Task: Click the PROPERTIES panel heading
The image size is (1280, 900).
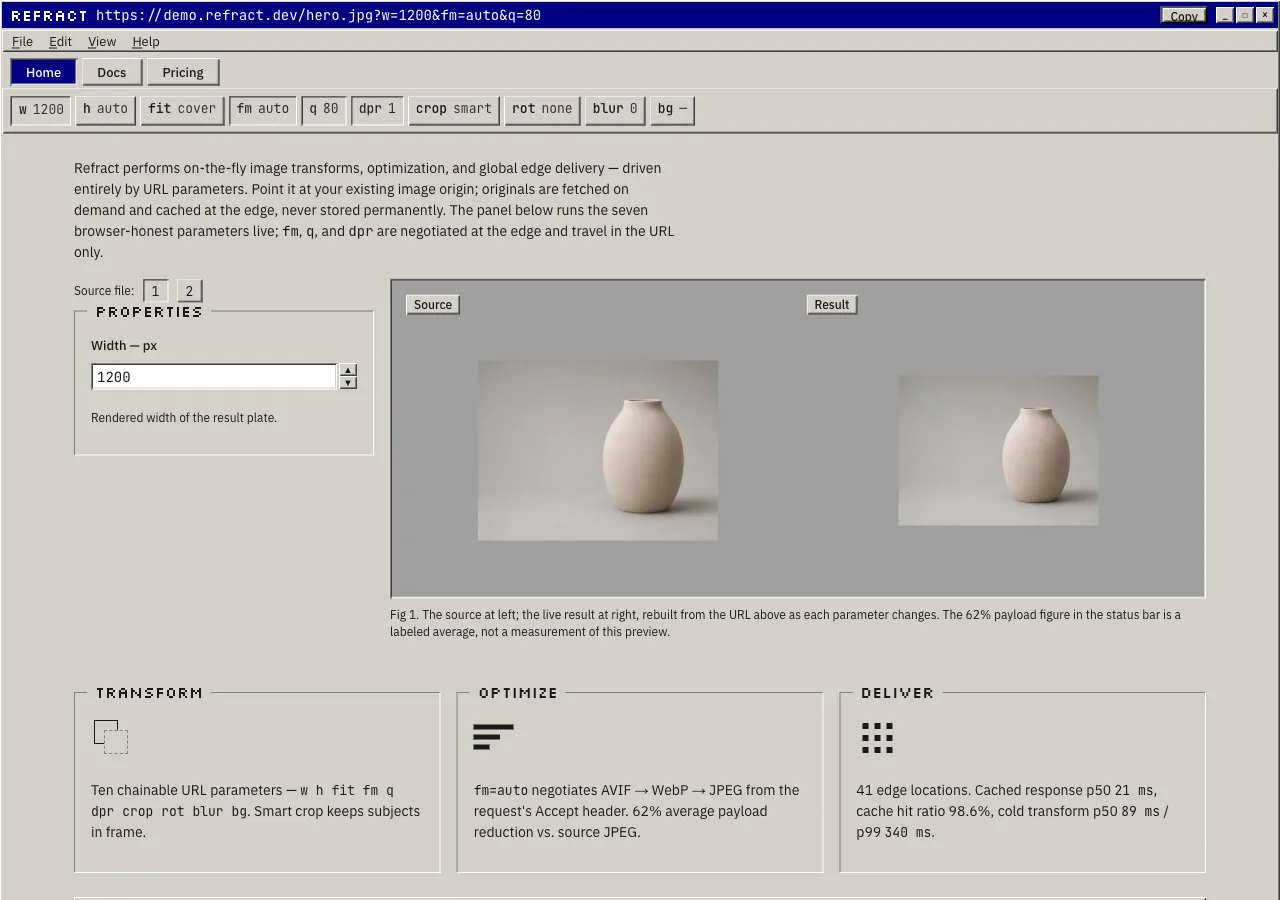Action: coord(149,312)
